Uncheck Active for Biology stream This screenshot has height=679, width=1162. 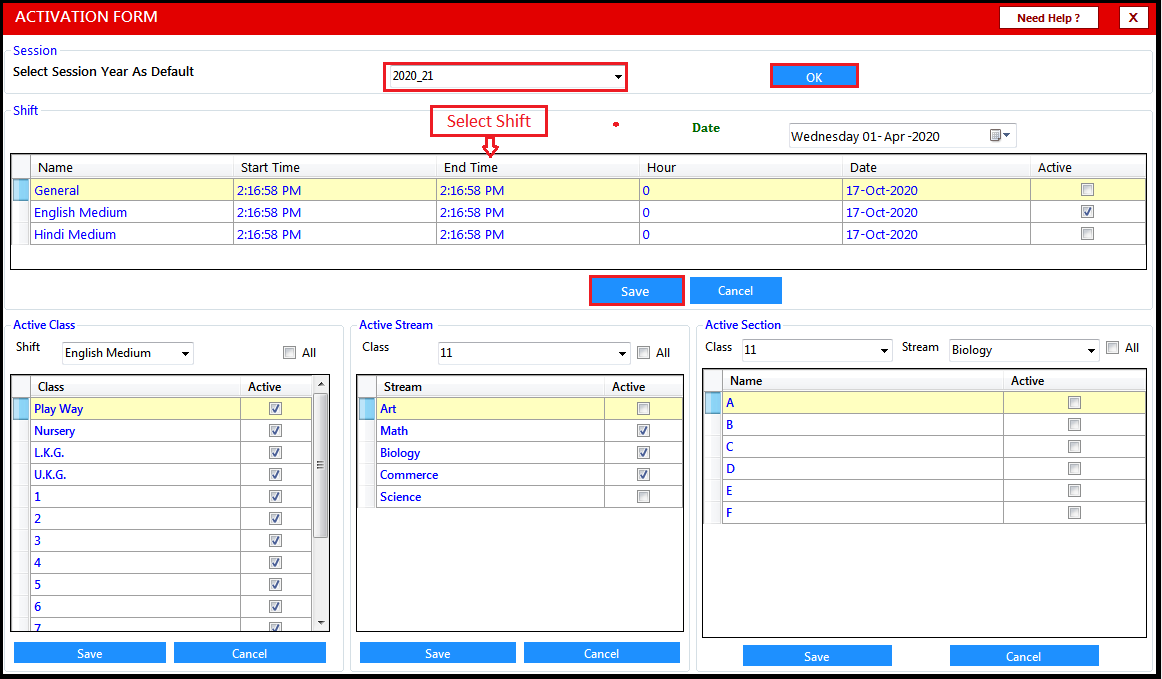pos(643,452)
